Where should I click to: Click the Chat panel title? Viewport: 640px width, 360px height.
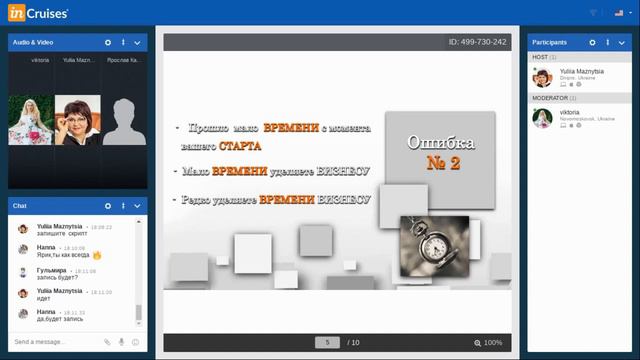coord(20,206)
